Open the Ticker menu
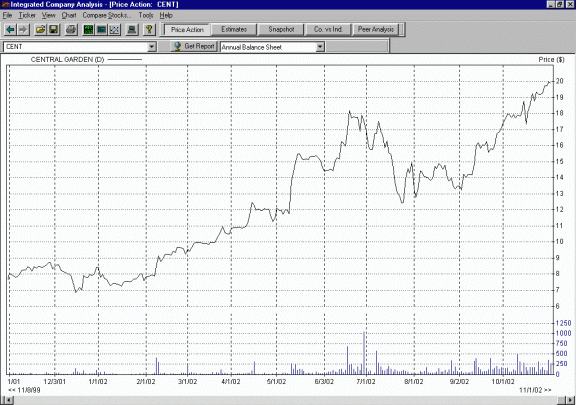Image resolution: width=577 pixels, height=405 pixels. 27,15
